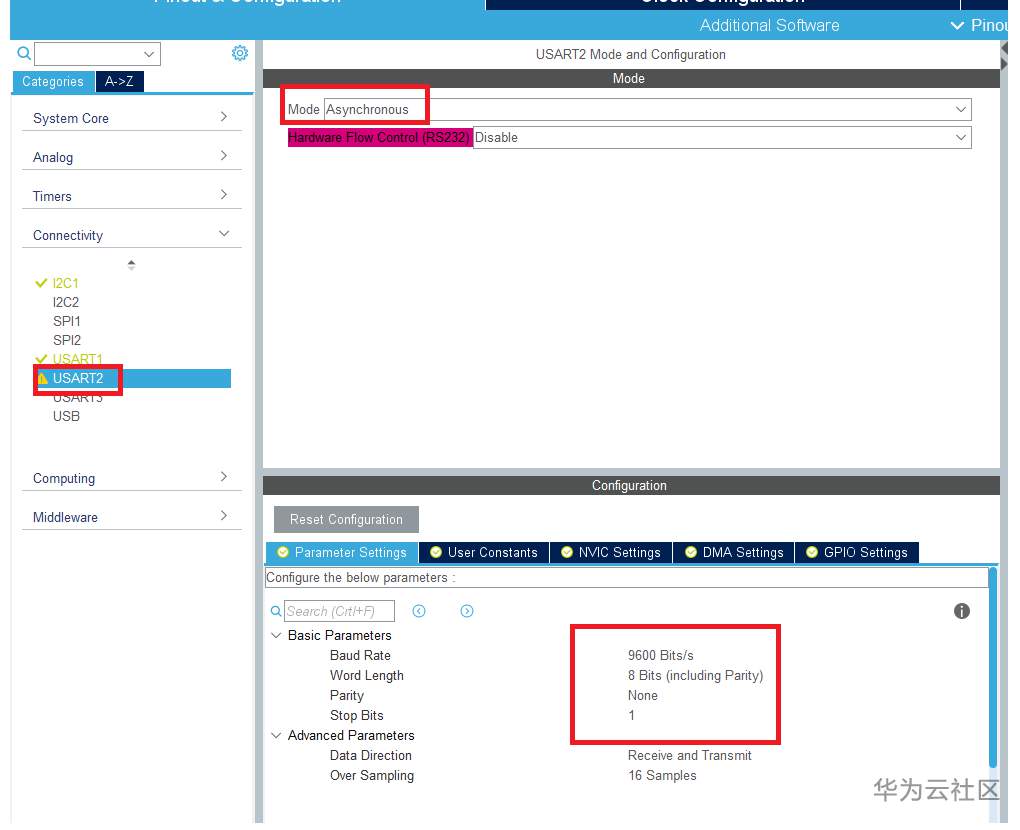Image resolution: width=1020 pixels, height=830 pixels.
Task: Open the Pinout dropdown menu
Action: coord(980,25)
